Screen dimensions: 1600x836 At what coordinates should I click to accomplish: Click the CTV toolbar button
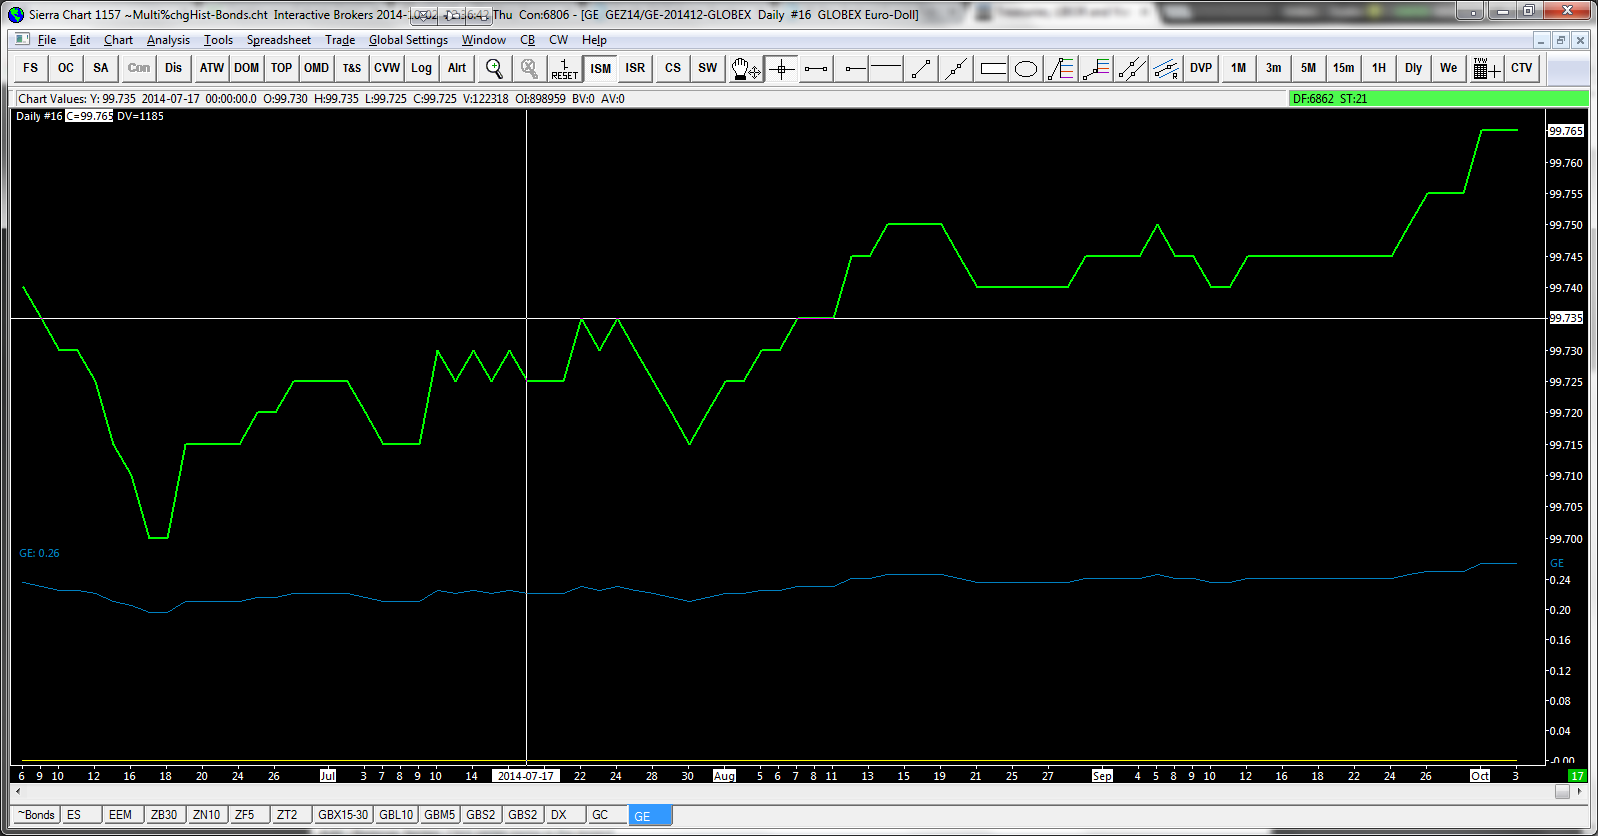1522,68
